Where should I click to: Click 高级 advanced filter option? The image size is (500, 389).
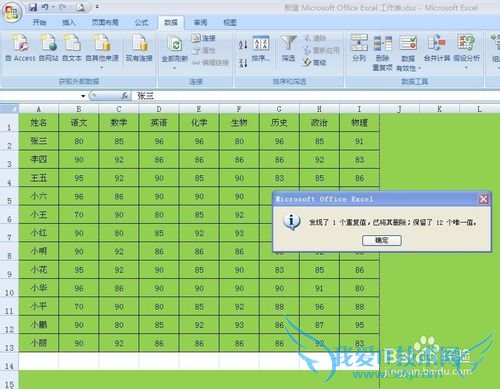click(315, 62)
